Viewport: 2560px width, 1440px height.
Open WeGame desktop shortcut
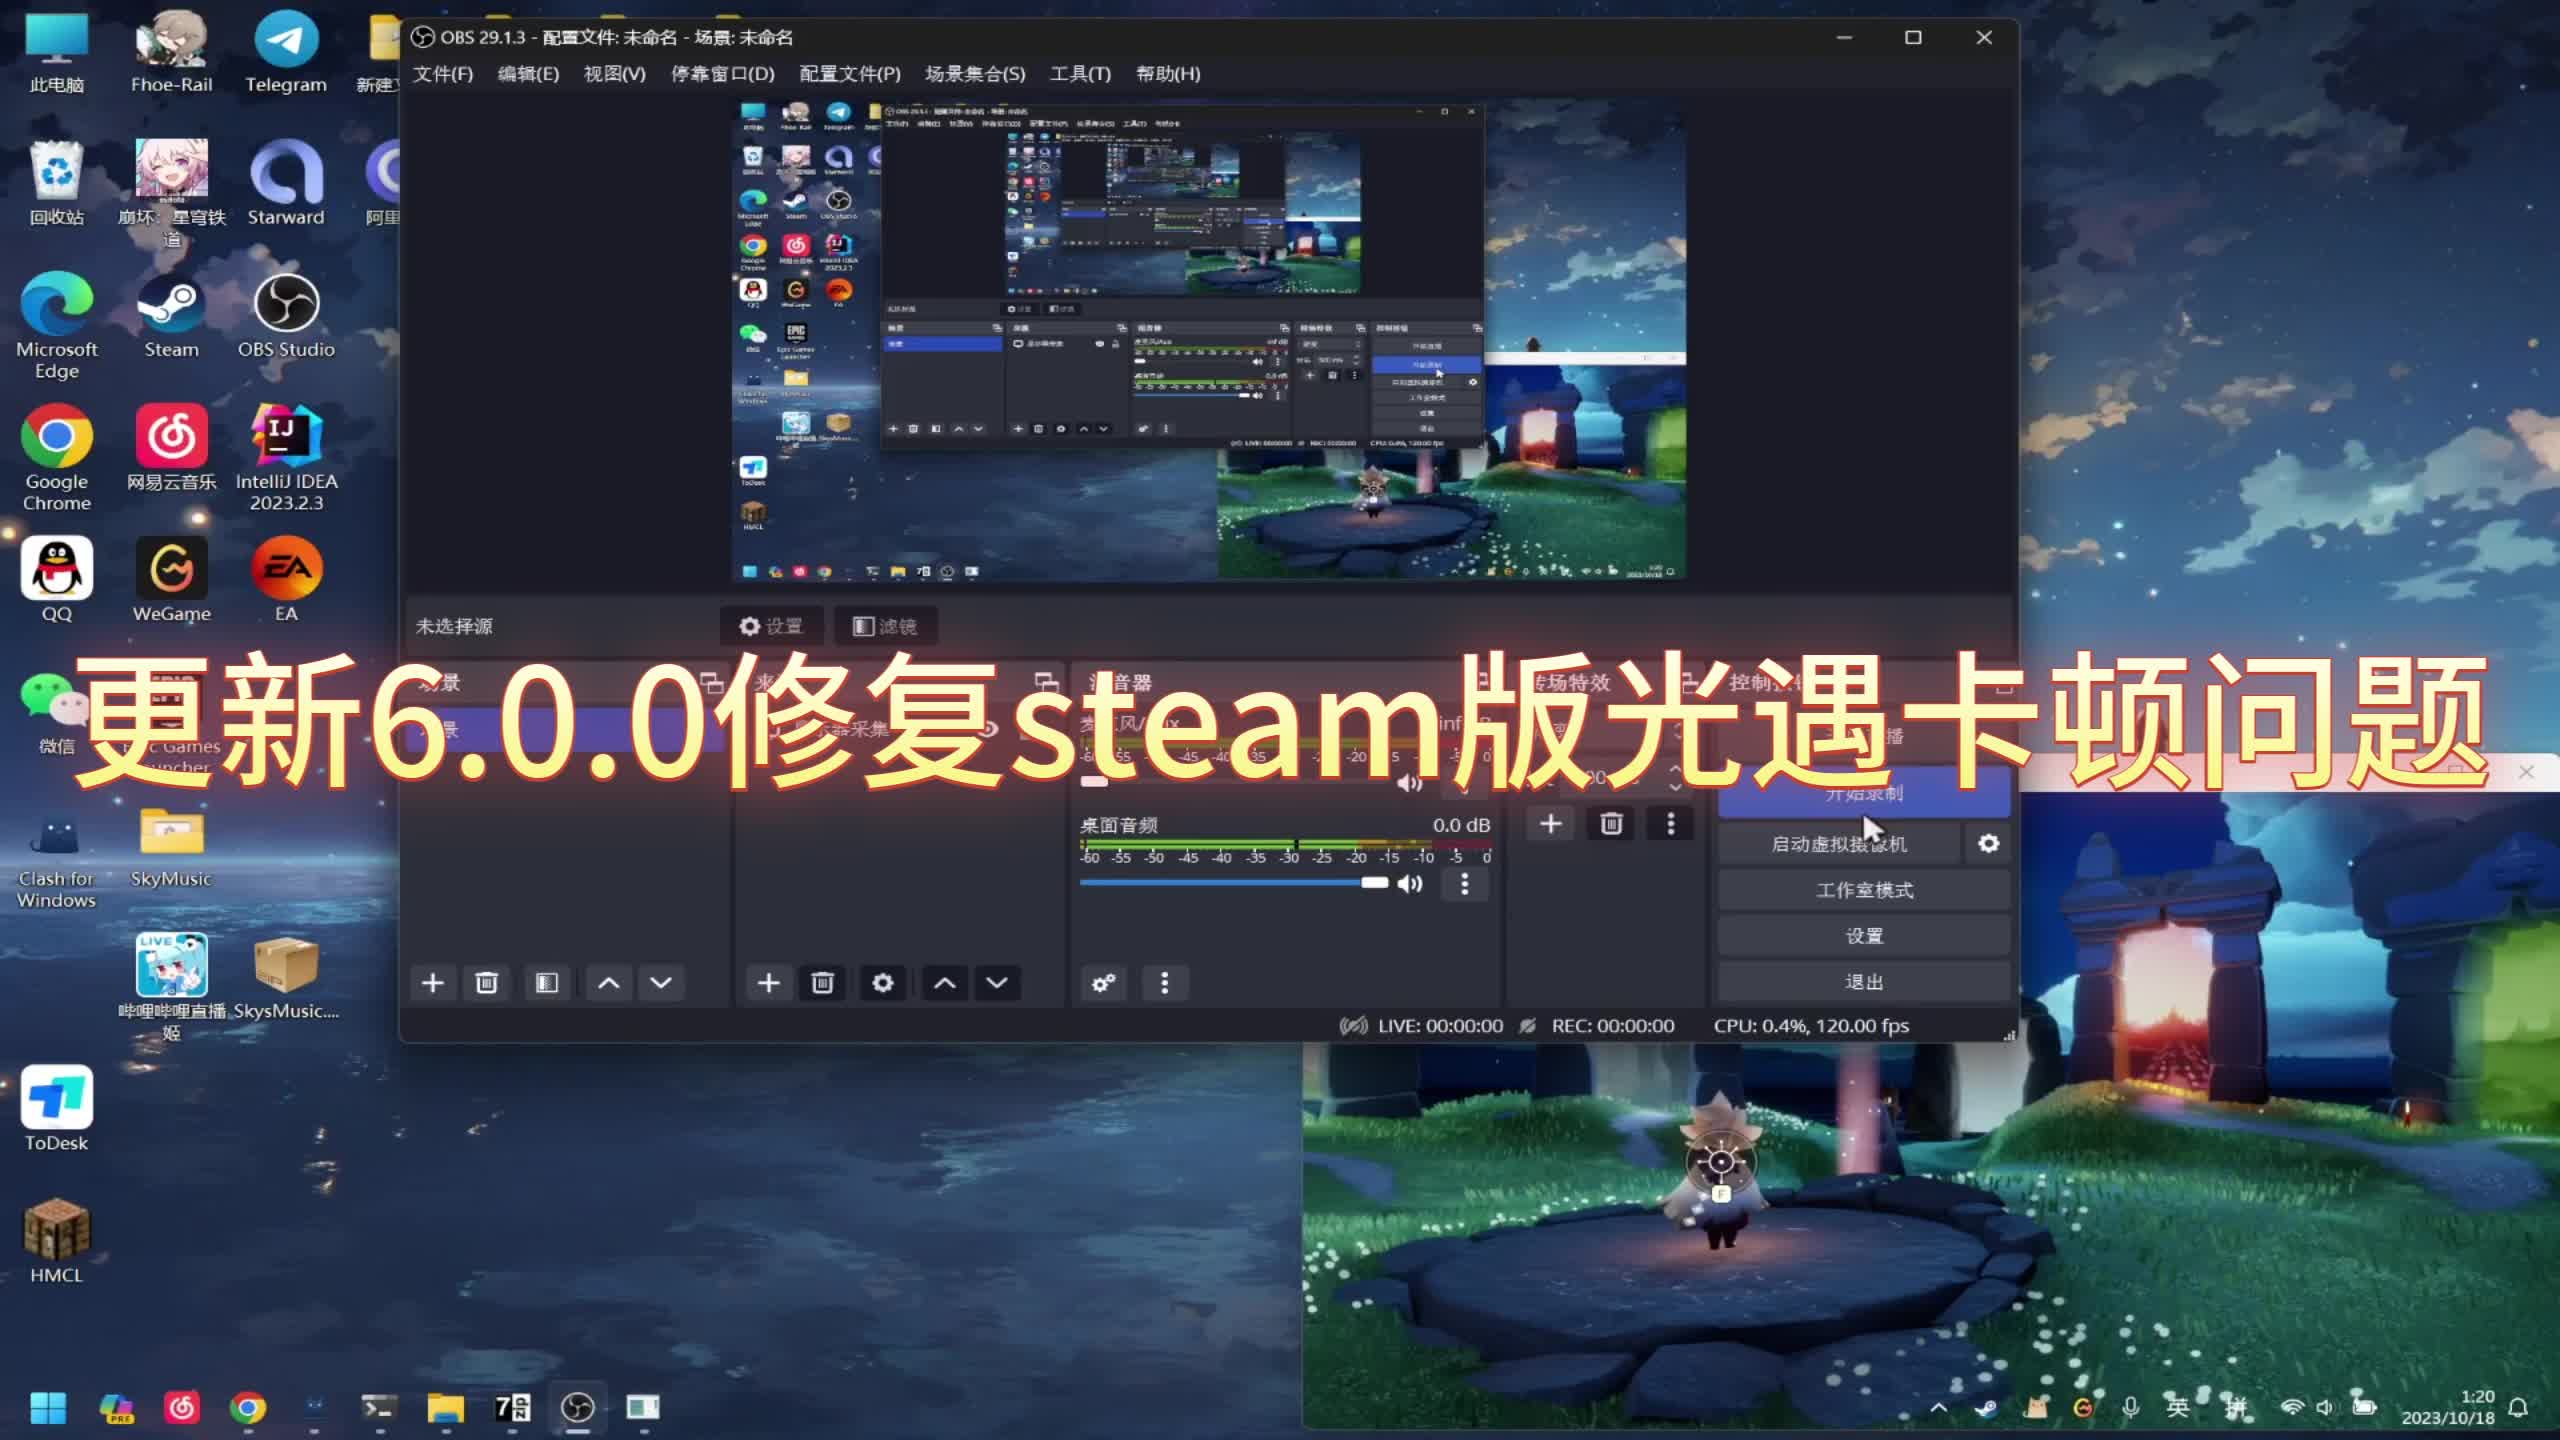click(171, 580)
